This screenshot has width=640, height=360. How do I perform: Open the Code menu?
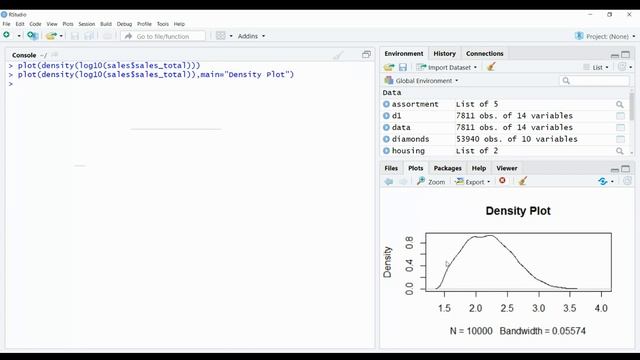pos(35,24)
